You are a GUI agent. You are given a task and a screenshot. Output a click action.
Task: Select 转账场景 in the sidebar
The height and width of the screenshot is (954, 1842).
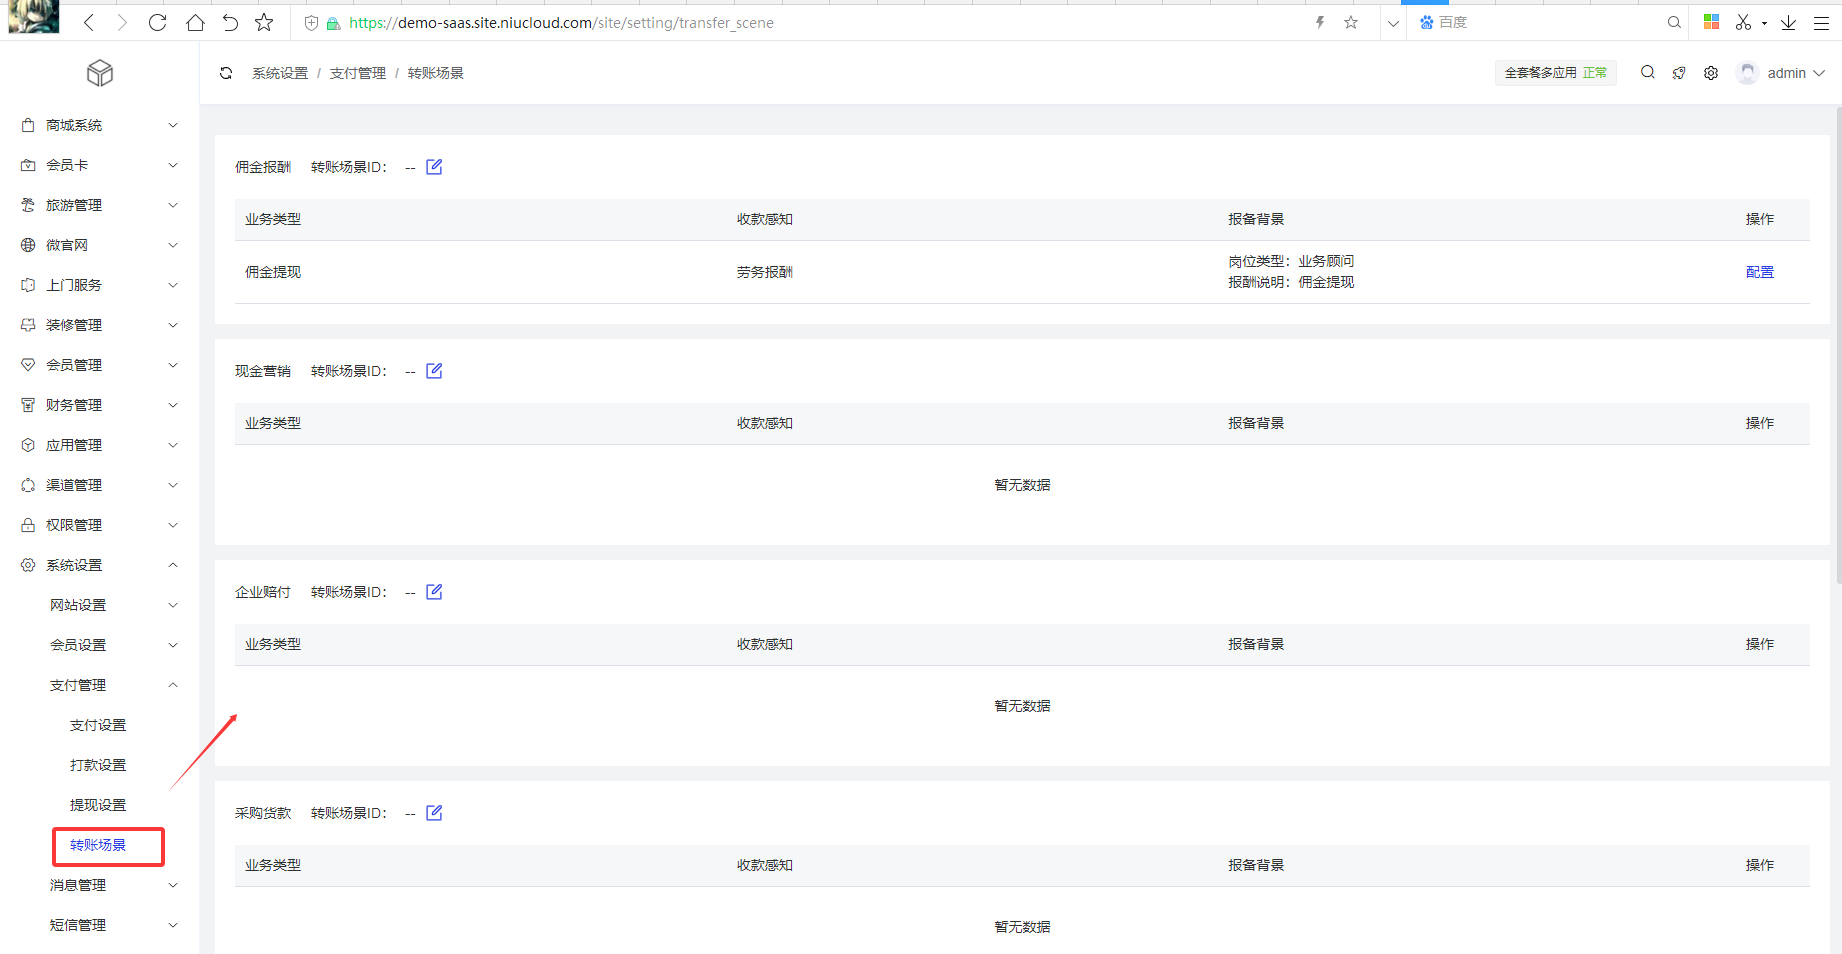pyautogui.click(x=98, y=845)
